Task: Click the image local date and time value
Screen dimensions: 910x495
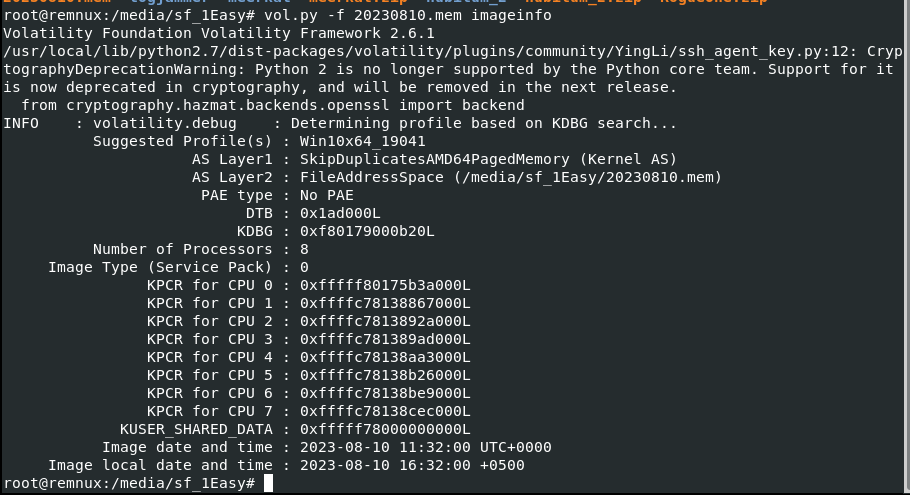Action: [412, 465]
